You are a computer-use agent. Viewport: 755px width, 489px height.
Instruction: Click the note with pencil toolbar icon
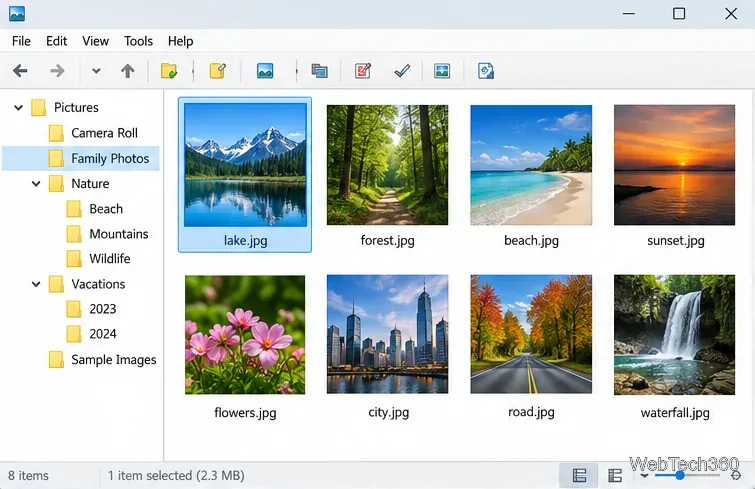click(x=218, y=71)
